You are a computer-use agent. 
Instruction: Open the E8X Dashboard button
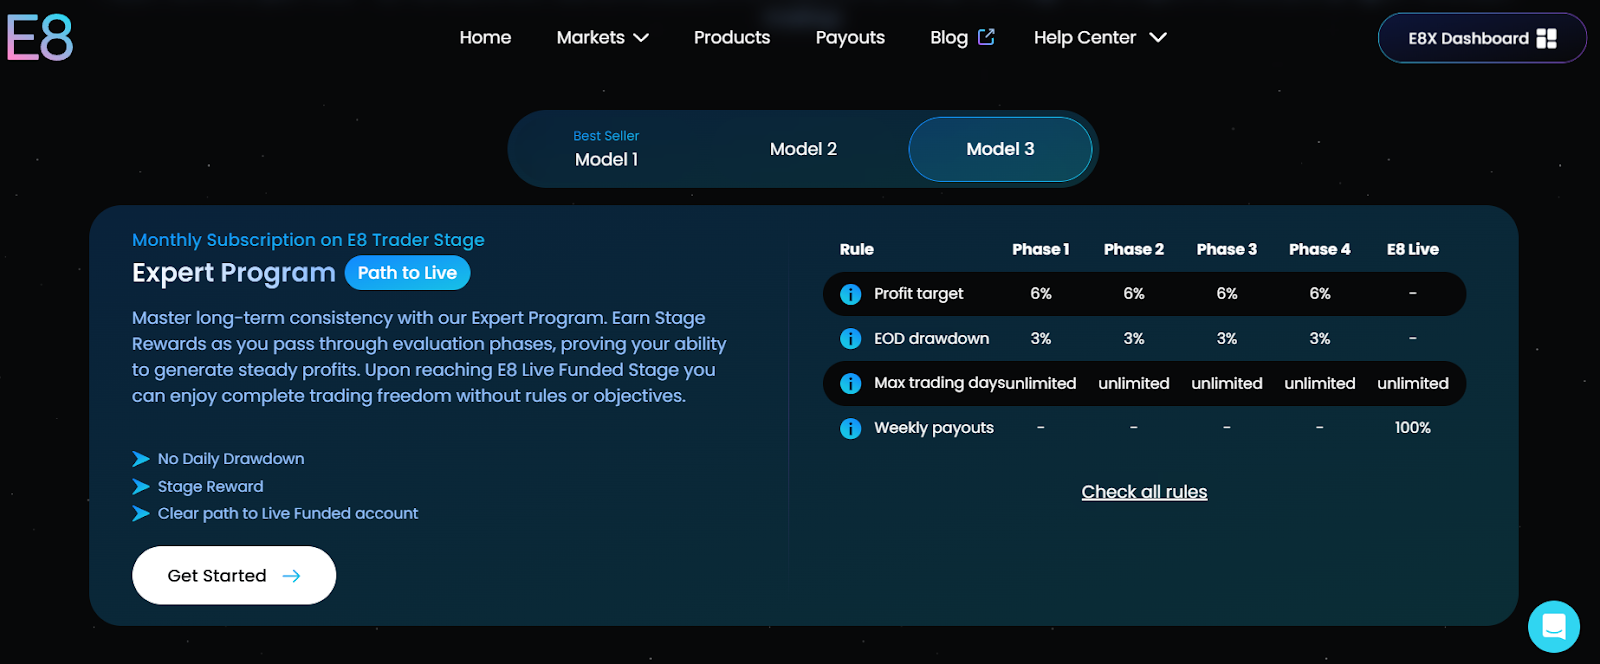click(x=1482, y=38)
